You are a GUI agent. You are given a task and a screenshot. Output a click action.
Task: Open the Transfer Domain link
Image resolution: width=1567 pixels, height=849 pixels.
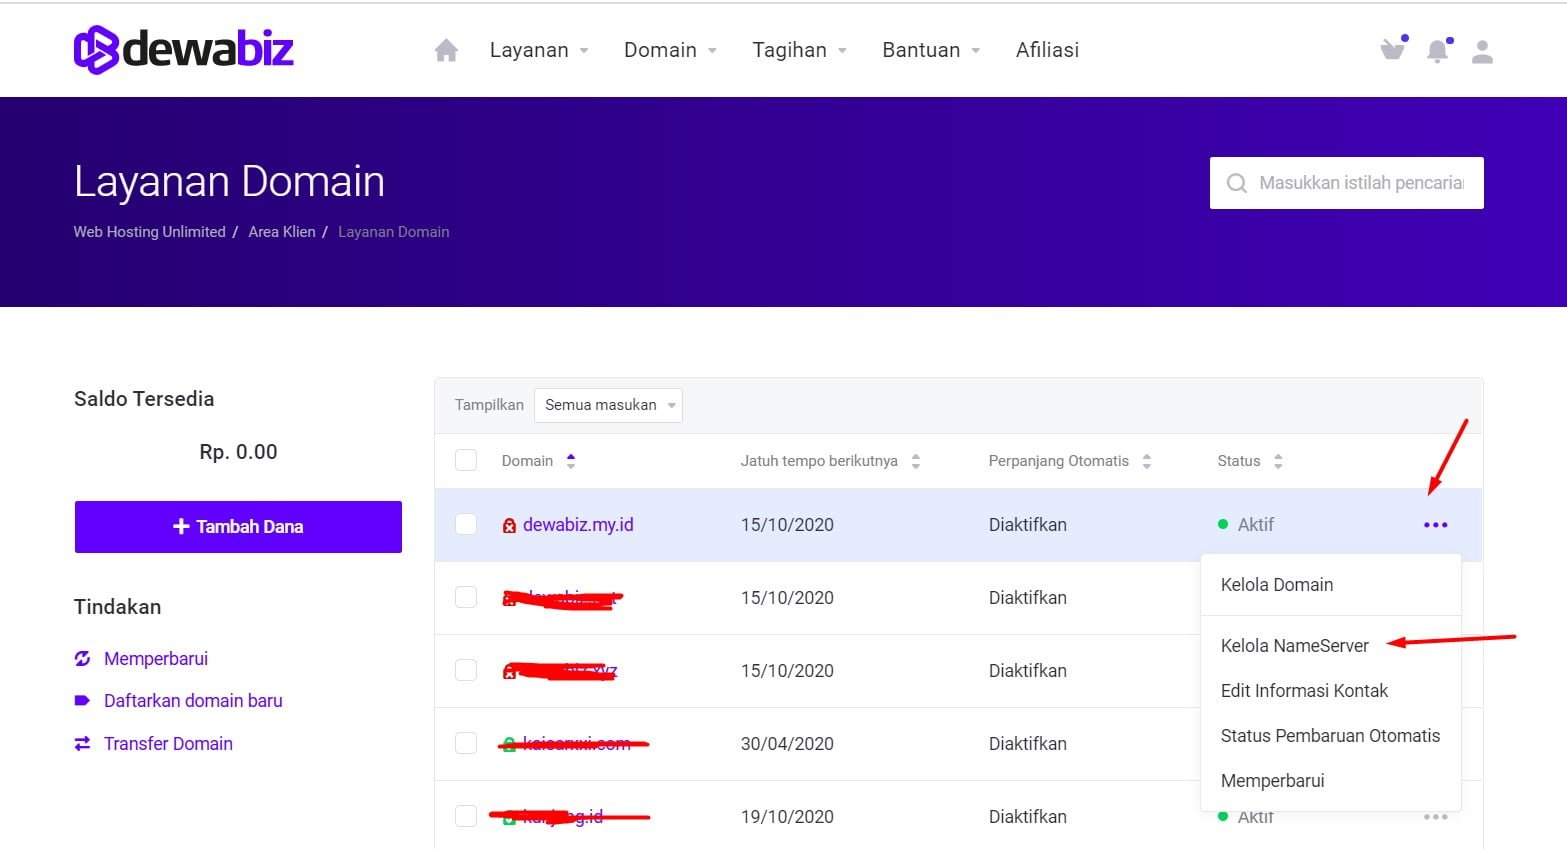point(168,744)
